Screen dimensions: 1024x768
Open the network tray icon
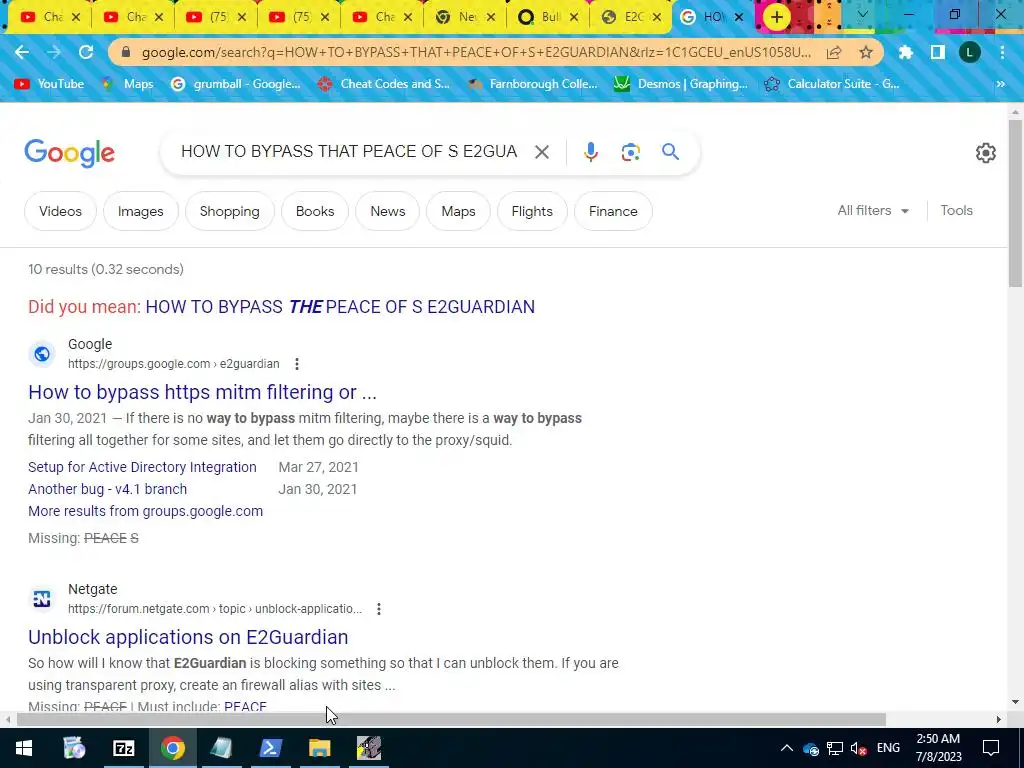(x=835, y=748)
